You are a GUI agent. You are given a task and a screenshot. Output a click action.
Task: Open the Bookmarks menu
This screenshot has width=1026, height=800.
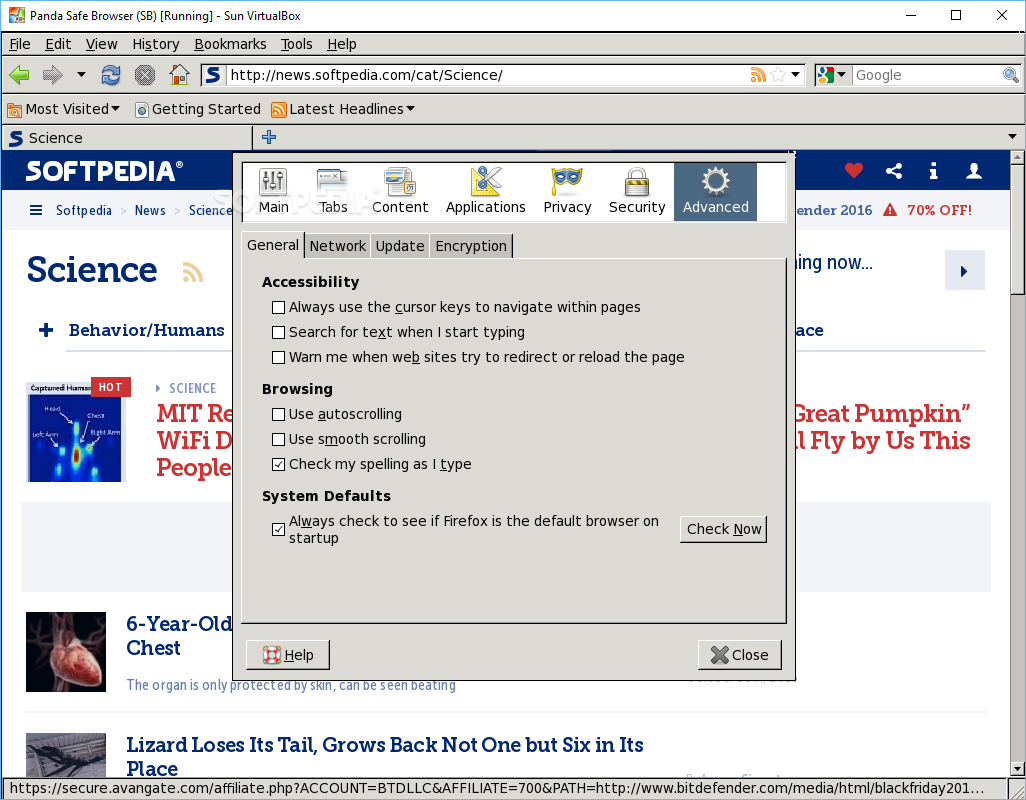coord(230,44)
